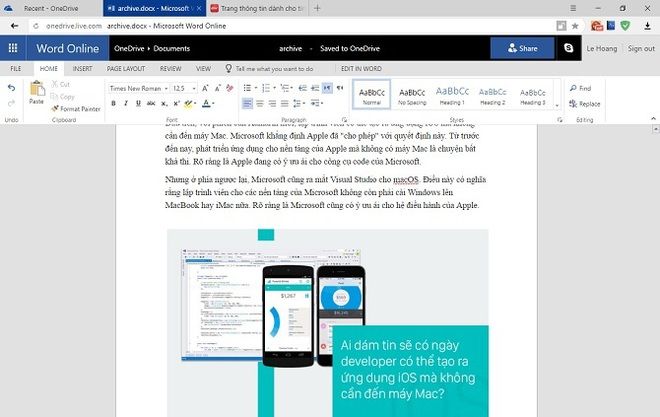
Task: Switch to the INSERT ribbon tab
Action: 82,69
